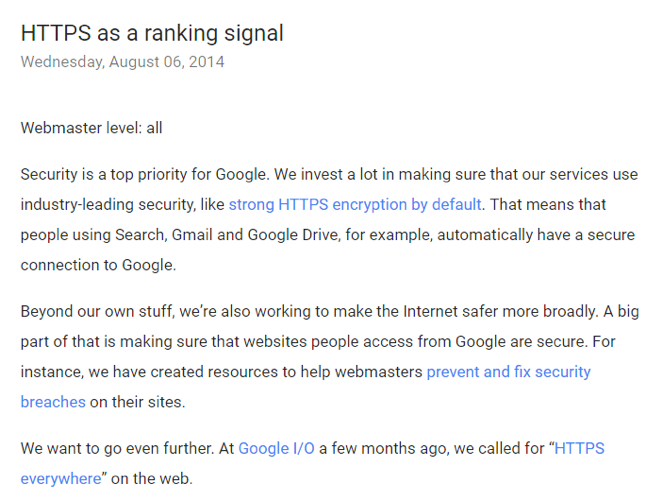Click the phrase "Beyond our own stuff"
This screenshot has height=502, width=663.
(x=97, y=312)
